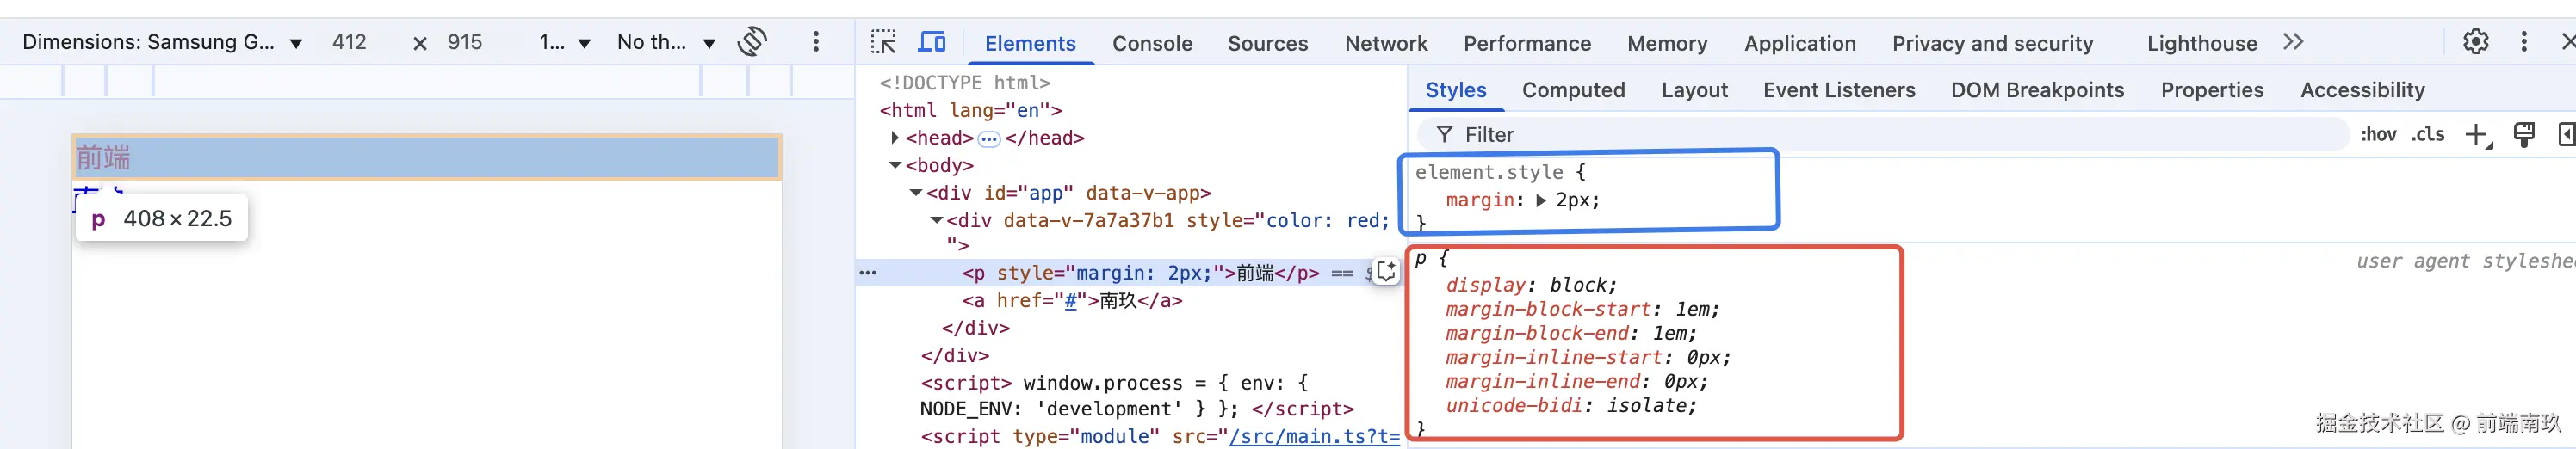Open the Lighthouse tab

click(x=2202, y=43)
